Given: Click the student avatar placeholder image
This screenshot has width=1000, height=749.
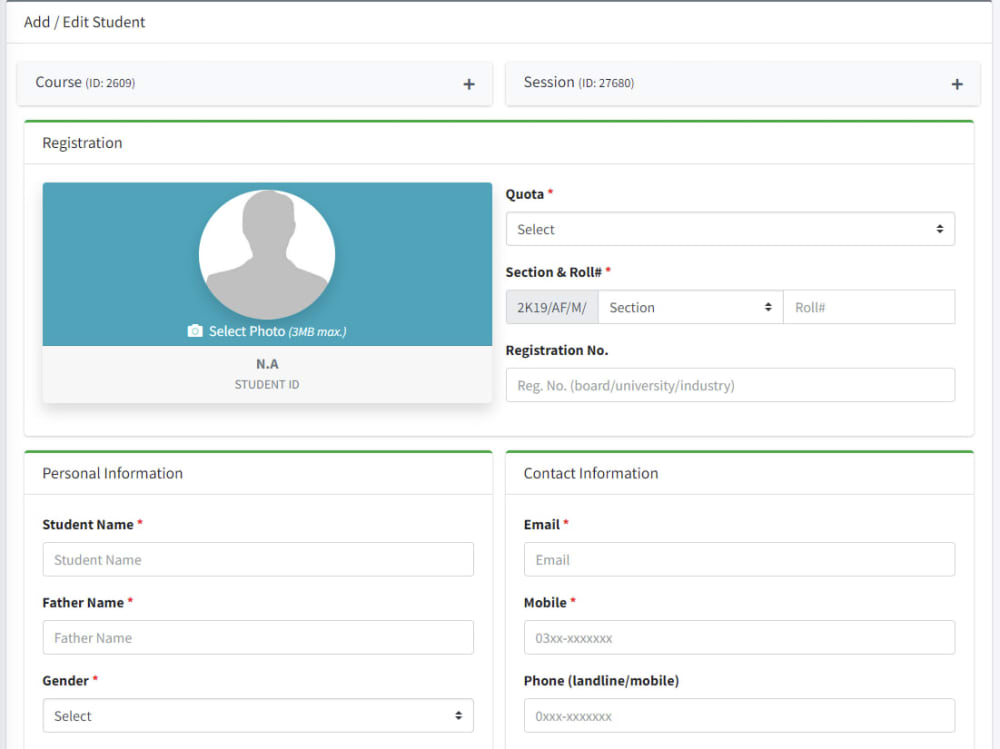Looking at the screenshot, I should [267, 255].
